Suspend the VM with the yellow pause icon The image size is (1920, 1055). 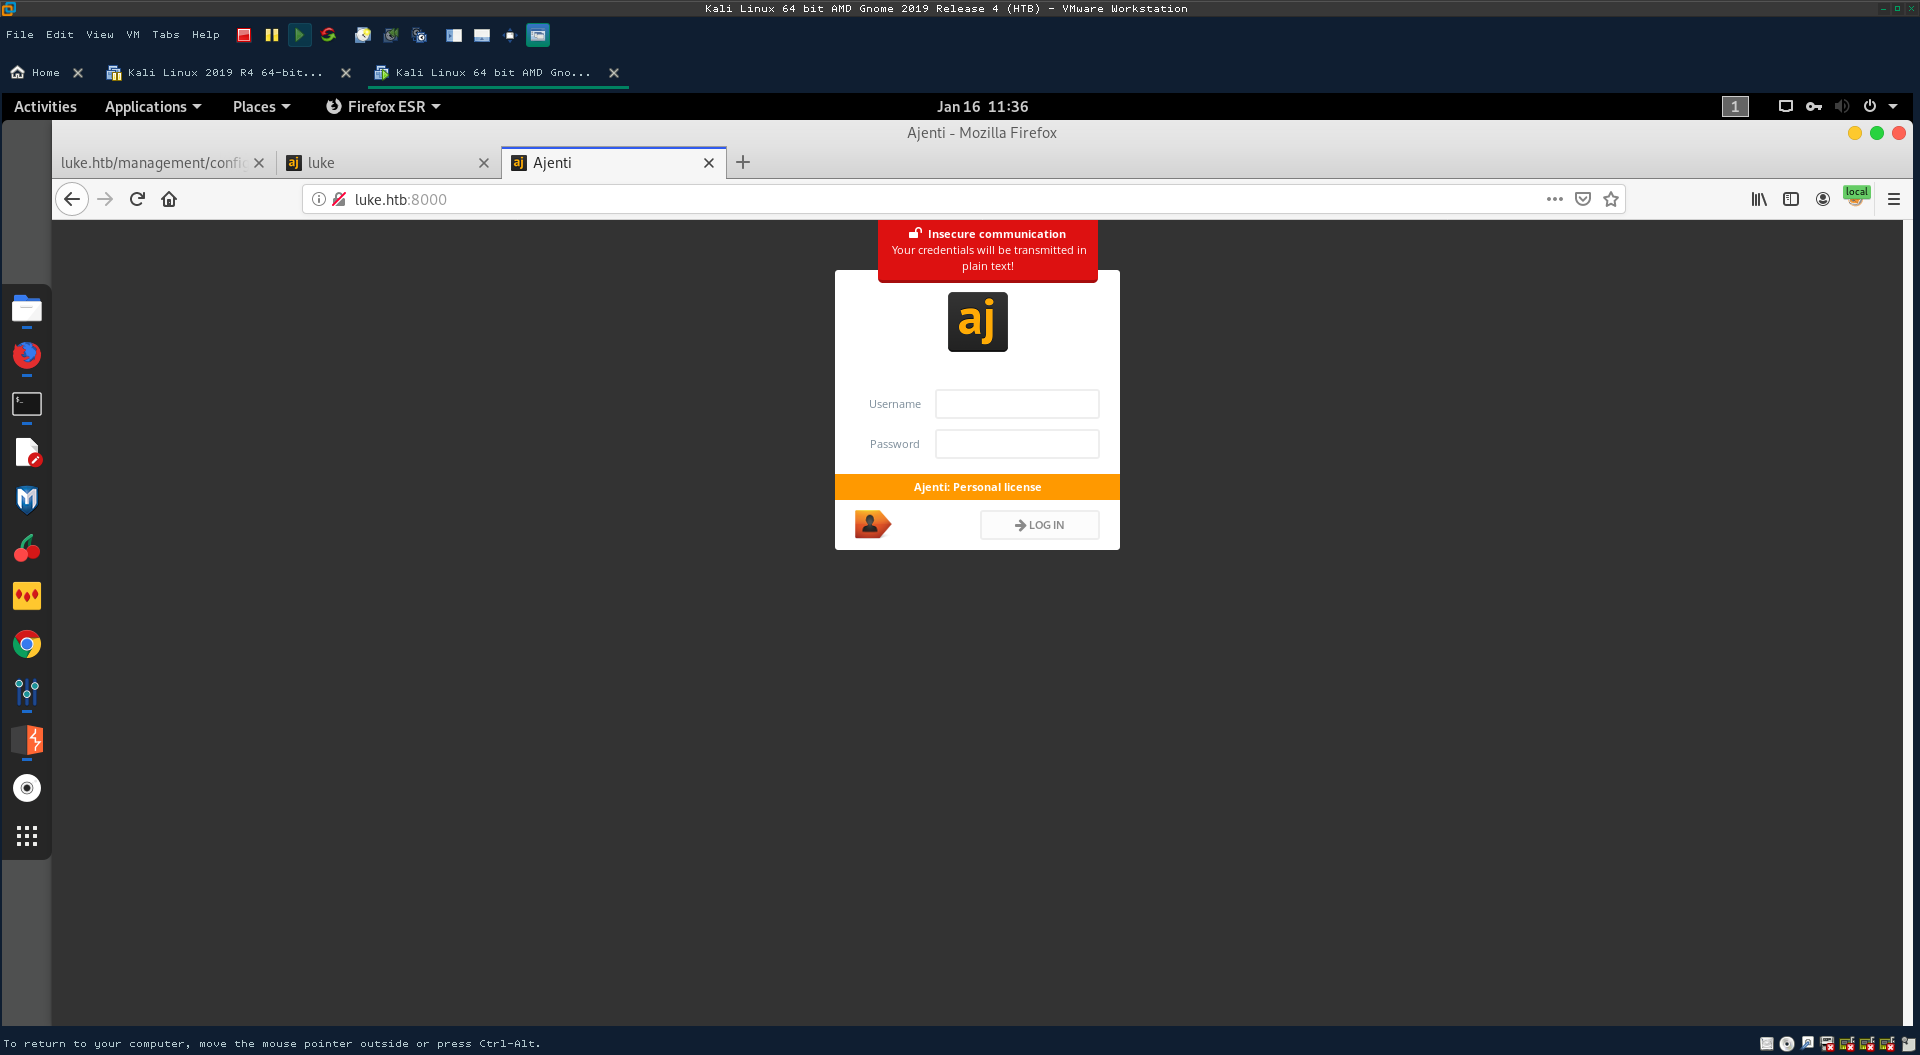click(x=271, y=35)
